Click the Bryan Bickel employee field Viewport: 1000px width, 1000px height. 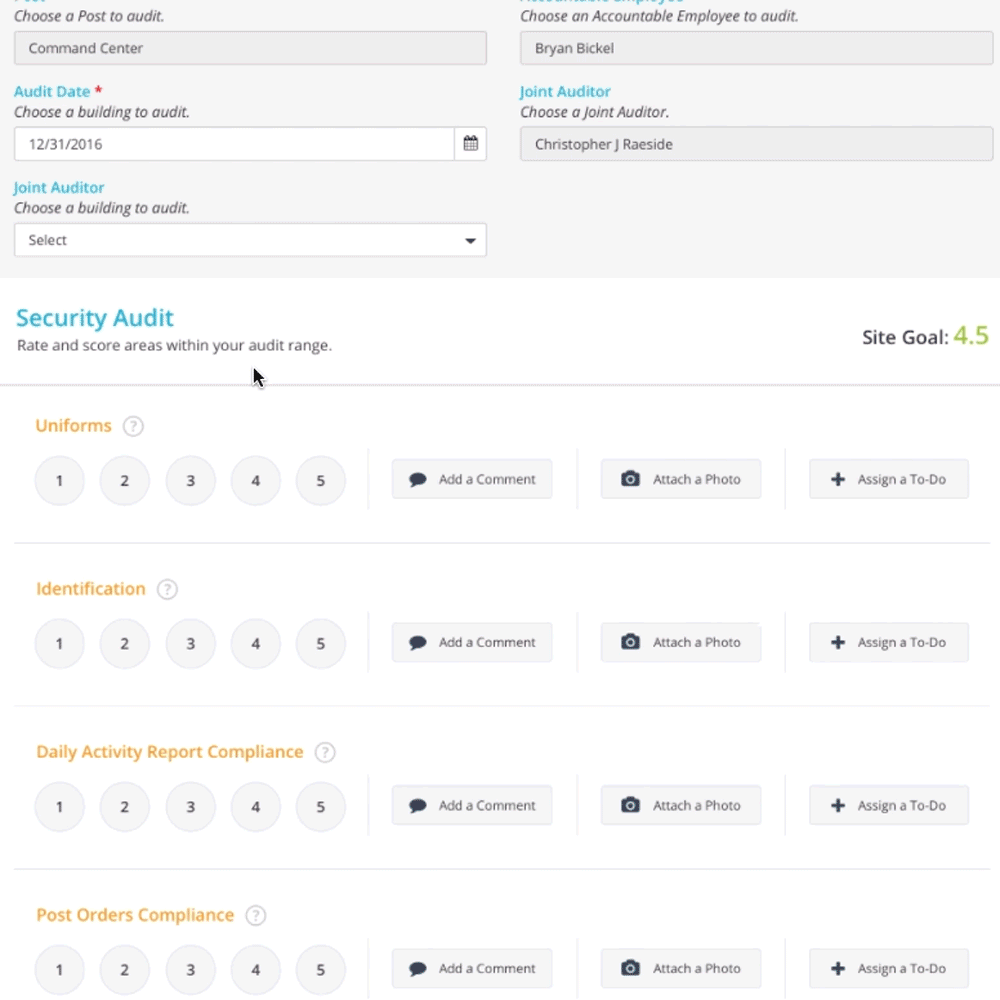756,48
